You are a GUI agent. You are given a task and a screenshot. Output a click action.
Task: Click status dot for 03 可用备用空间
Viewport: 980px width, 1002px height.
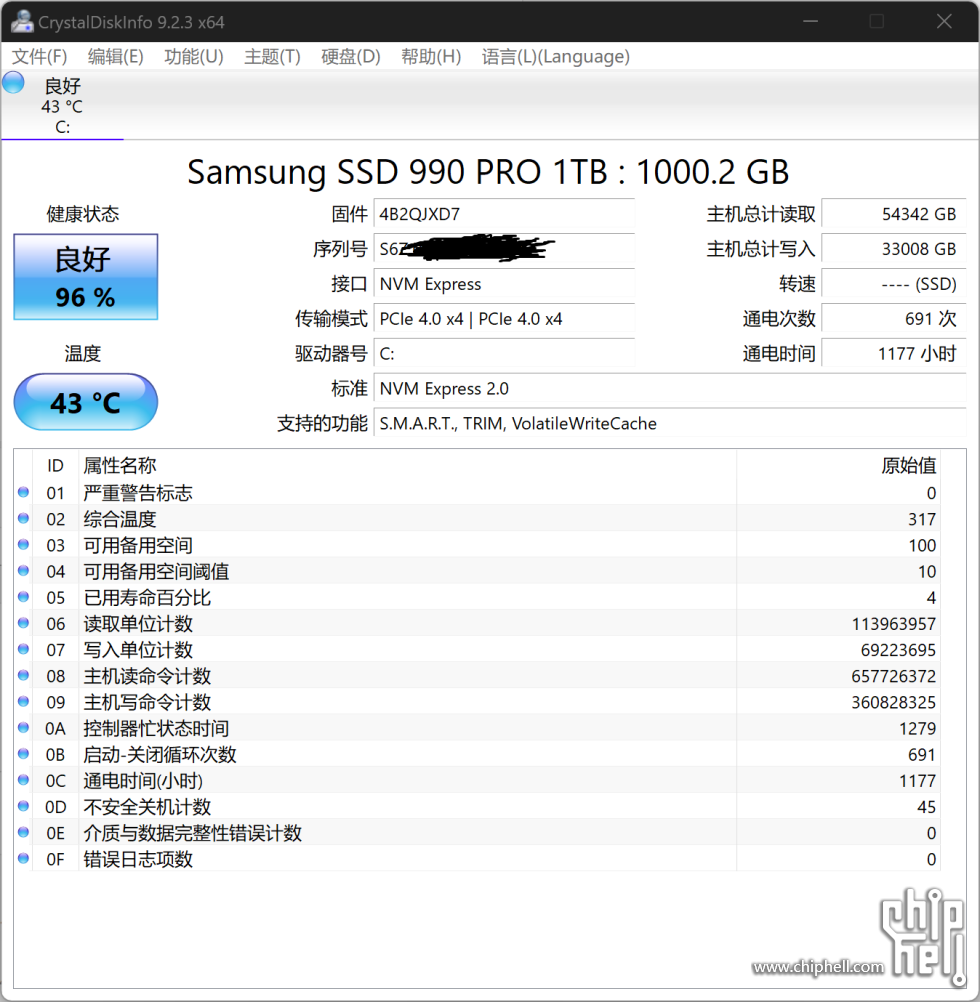pyautogui.click(x=24, y=544)
